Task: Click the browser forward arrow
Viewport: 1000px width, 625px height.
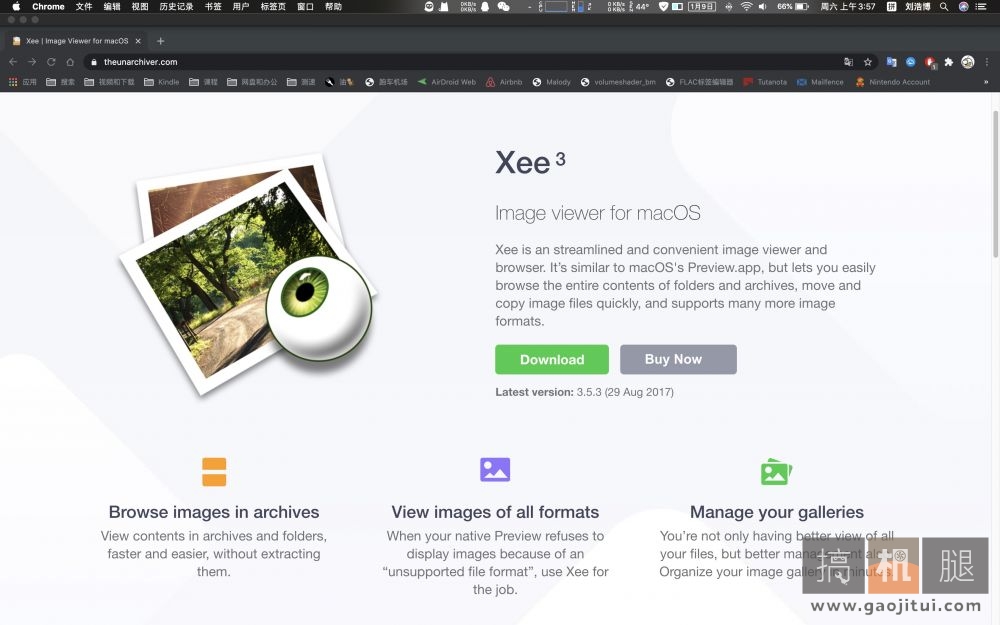Action: pyautogui.click(x=32, y=62)
